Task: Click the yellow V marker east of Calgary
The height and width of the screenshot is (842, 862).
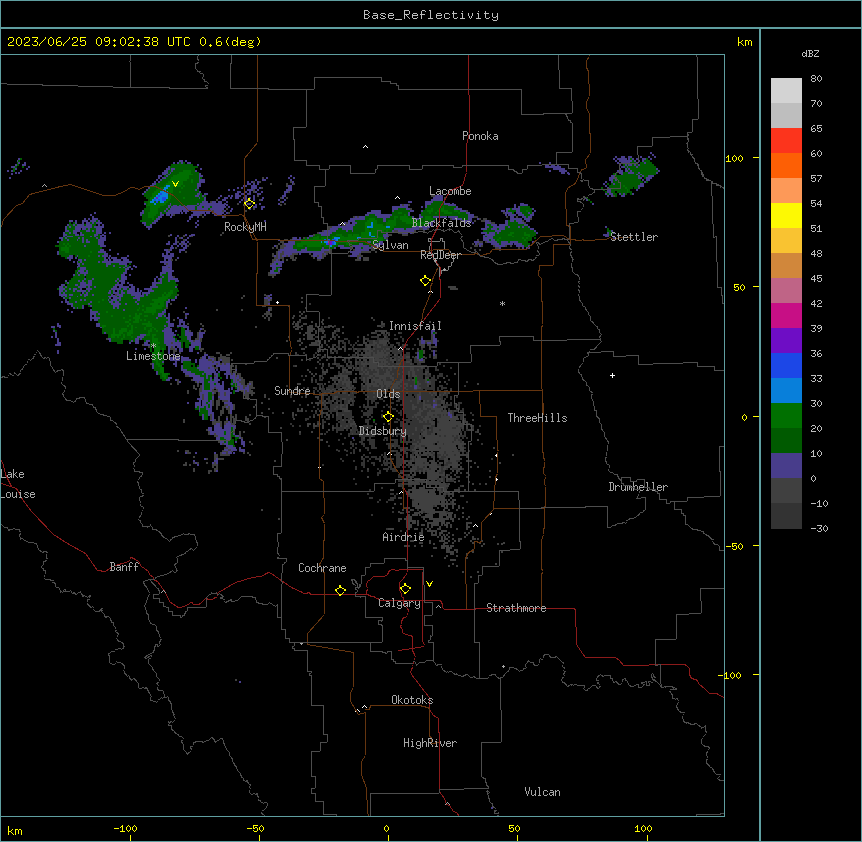Action: coord(429,584)
